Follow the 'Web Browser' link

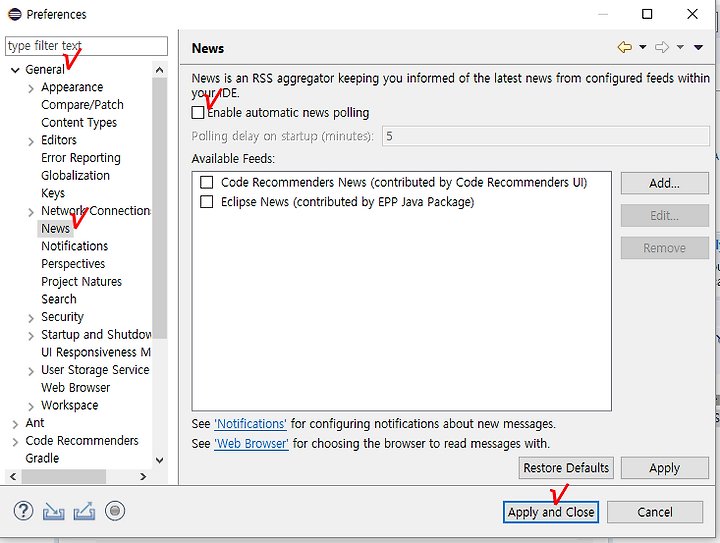point(252,443)
